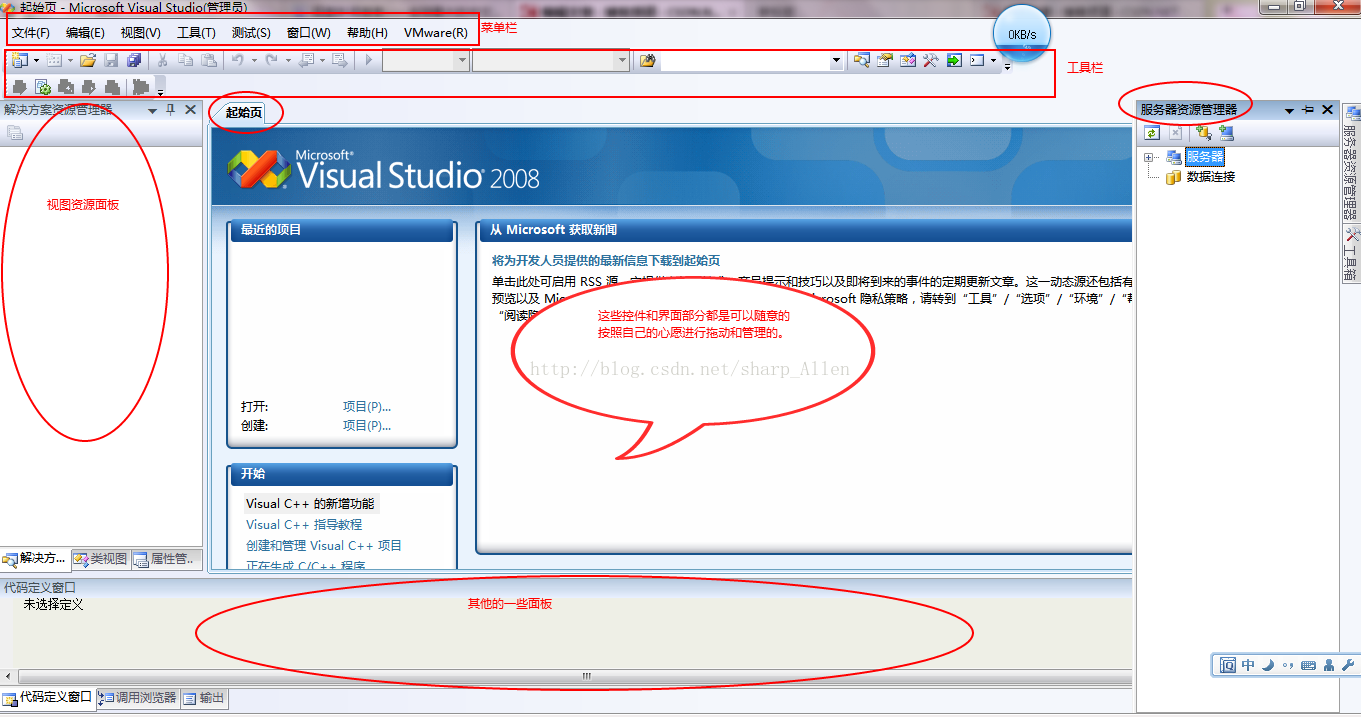This screenshot has height=717, width=1361.
Task: Open the vertical 工具箱 side tab
Action: (x=1351, y=255)
